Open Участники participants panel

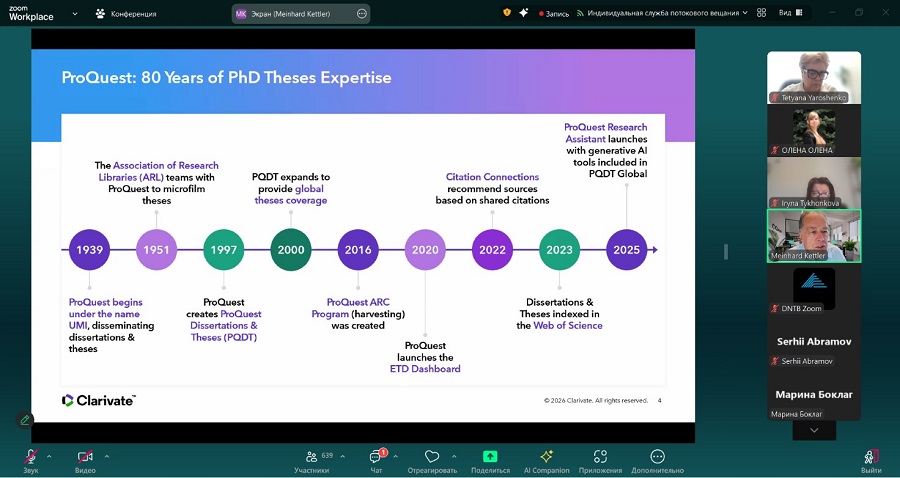[312, 461]
